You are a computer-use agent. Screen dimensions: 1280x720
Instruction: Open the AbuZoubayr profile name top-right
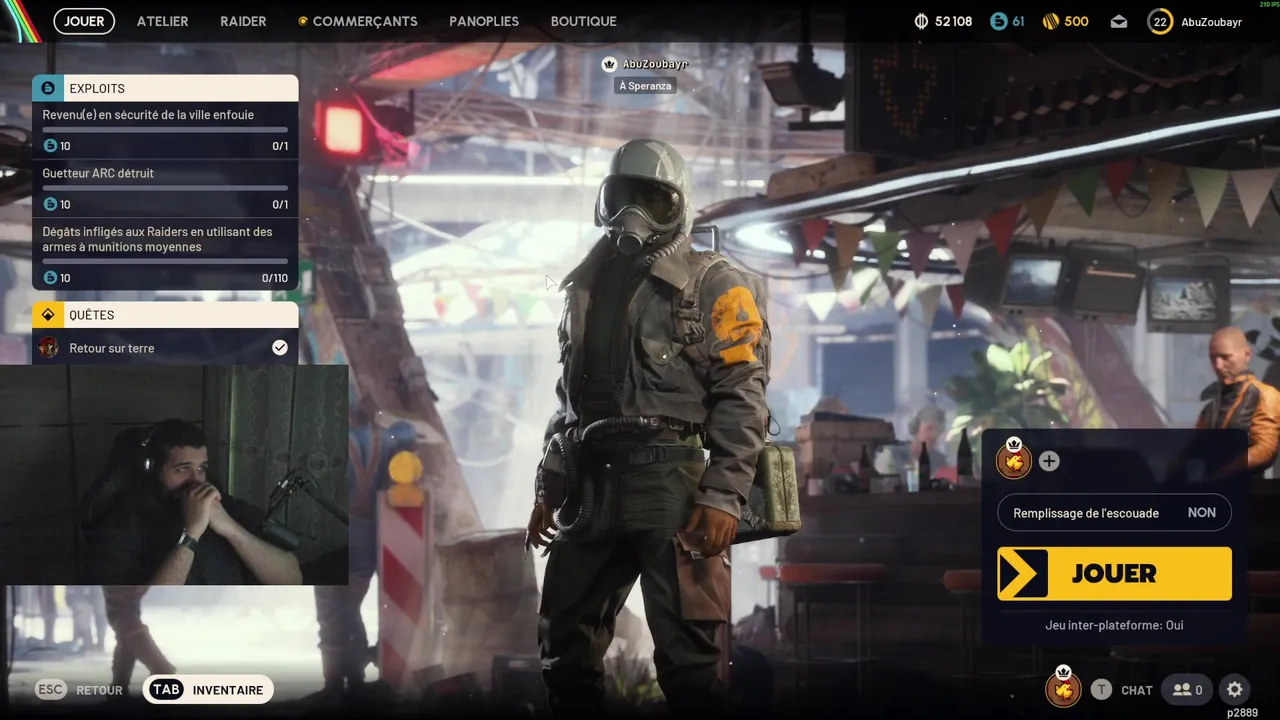[1211, 21]
